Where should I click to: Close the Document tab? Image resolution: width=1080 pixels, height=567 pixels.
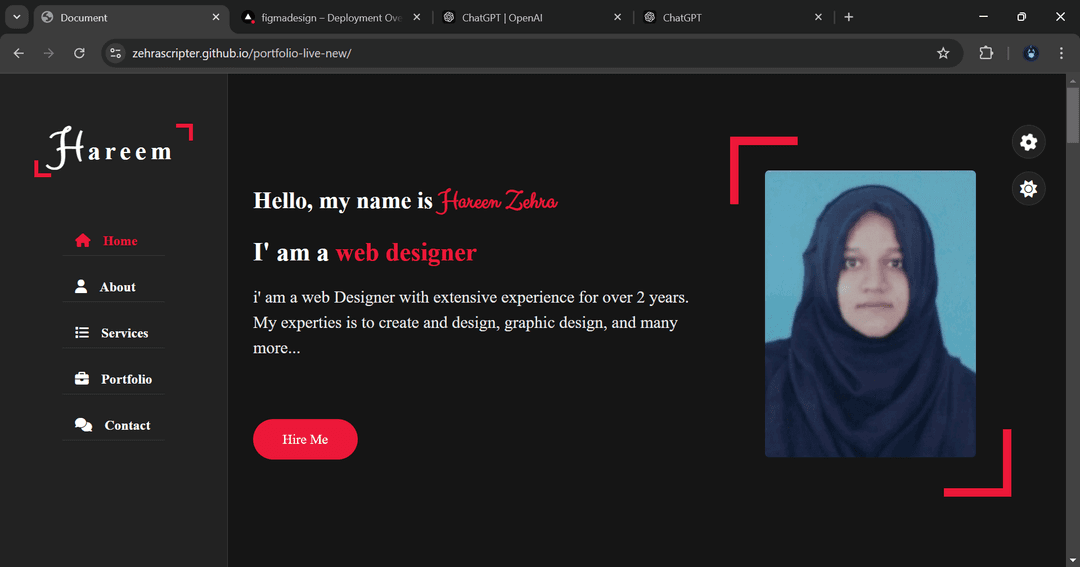(216, 17)
